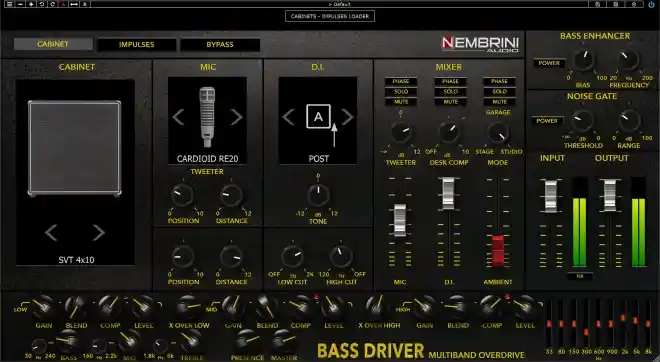Mute the D.I. mixer channel
The width and height of the screenshot is (660, 362).
pos(450,102)
